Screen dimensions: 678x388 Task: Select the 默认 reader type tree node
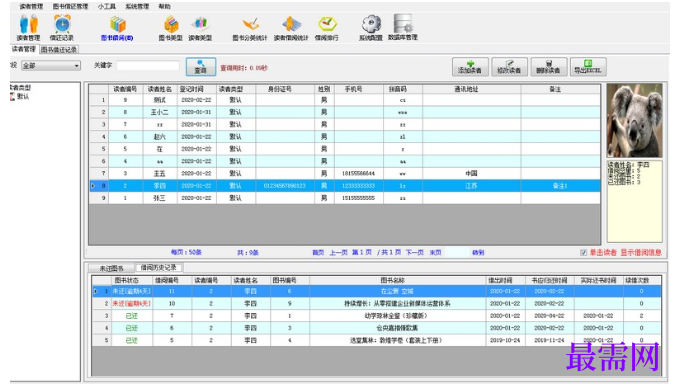(23, 96)
